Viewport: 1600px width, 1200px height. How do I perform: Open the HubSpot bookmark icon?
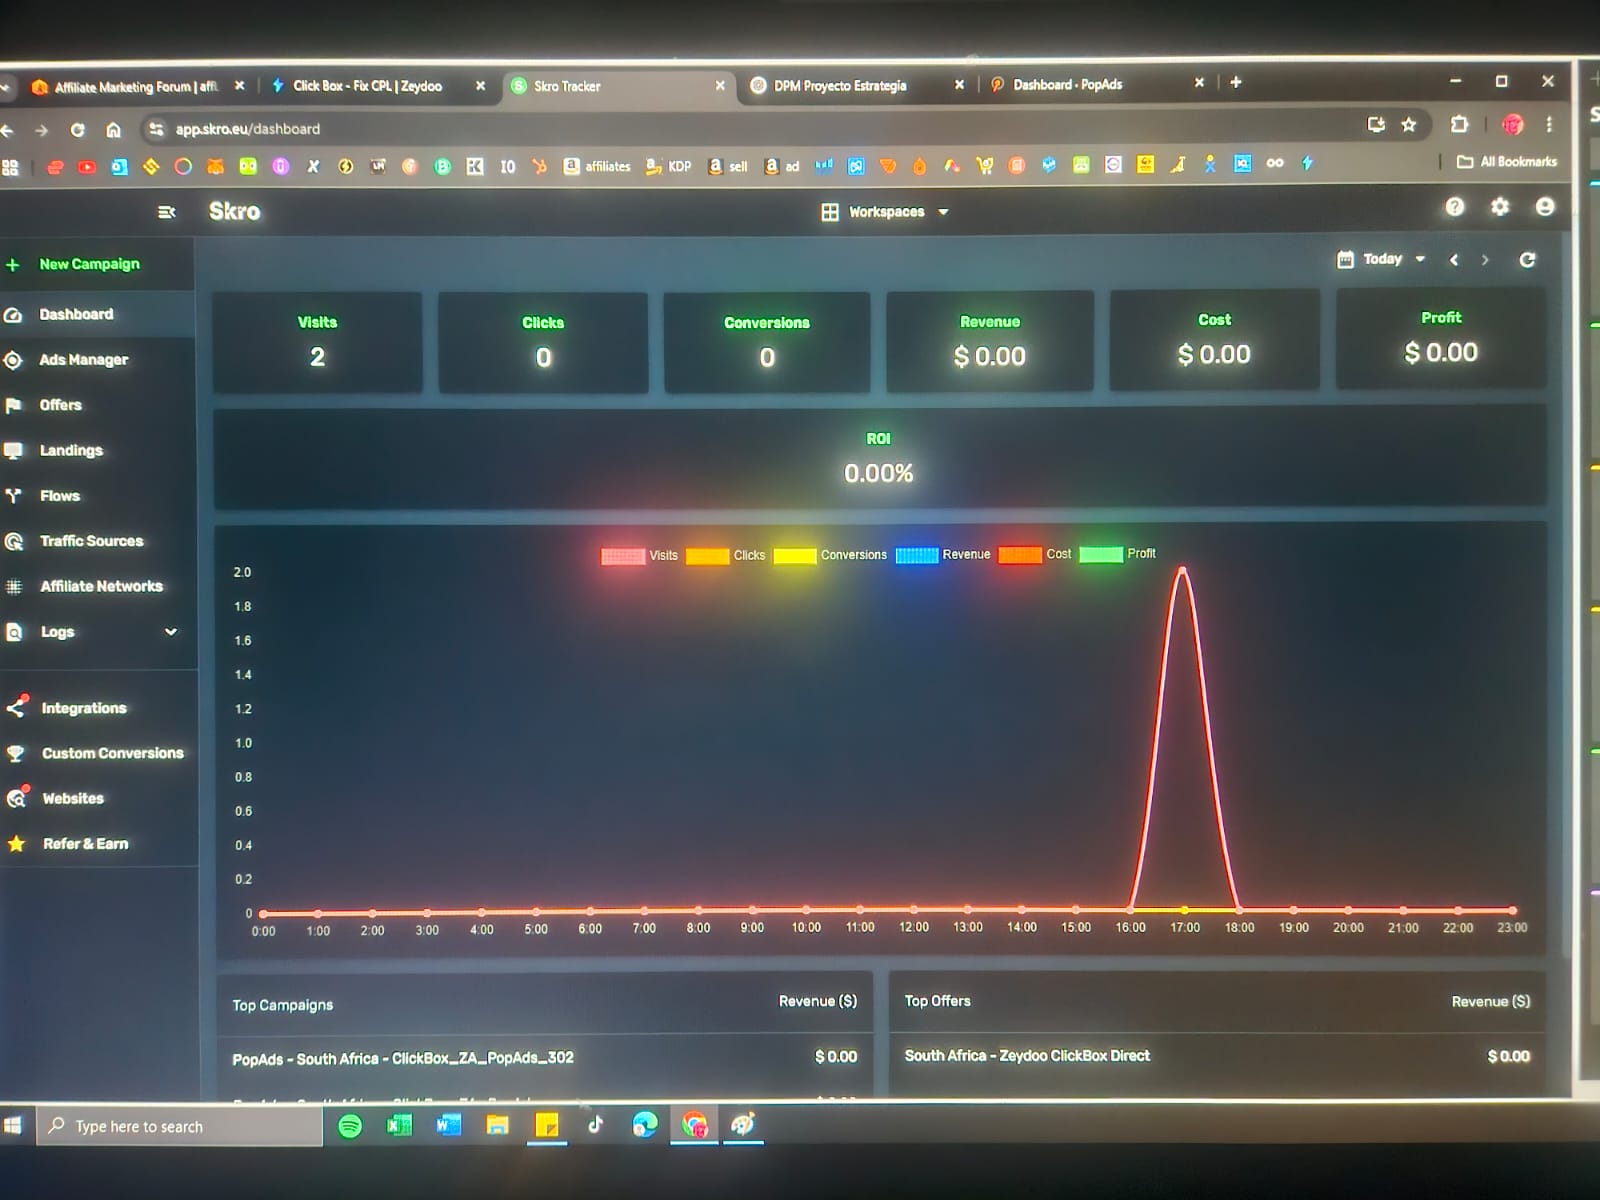pos(540,166)
